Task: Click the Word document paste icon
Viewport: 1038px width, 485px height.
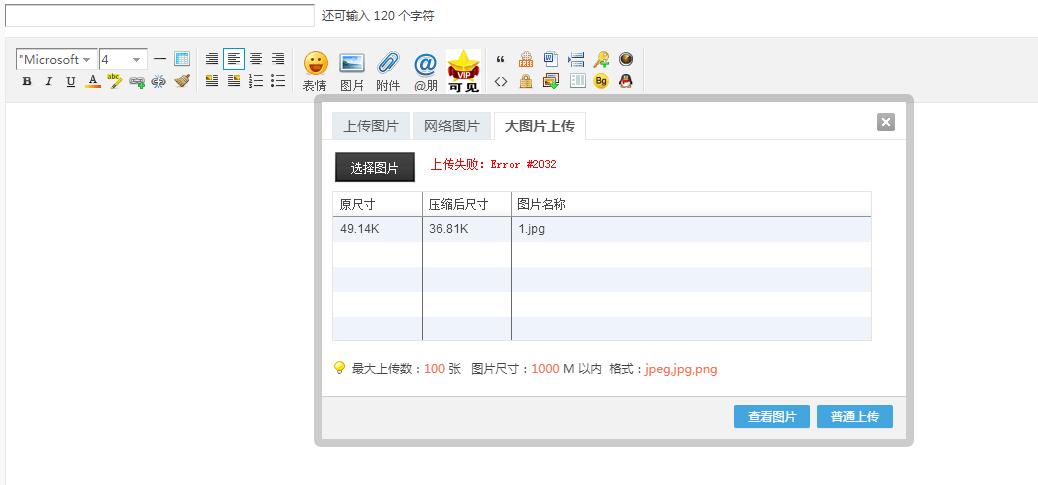Action: [551, 60]
